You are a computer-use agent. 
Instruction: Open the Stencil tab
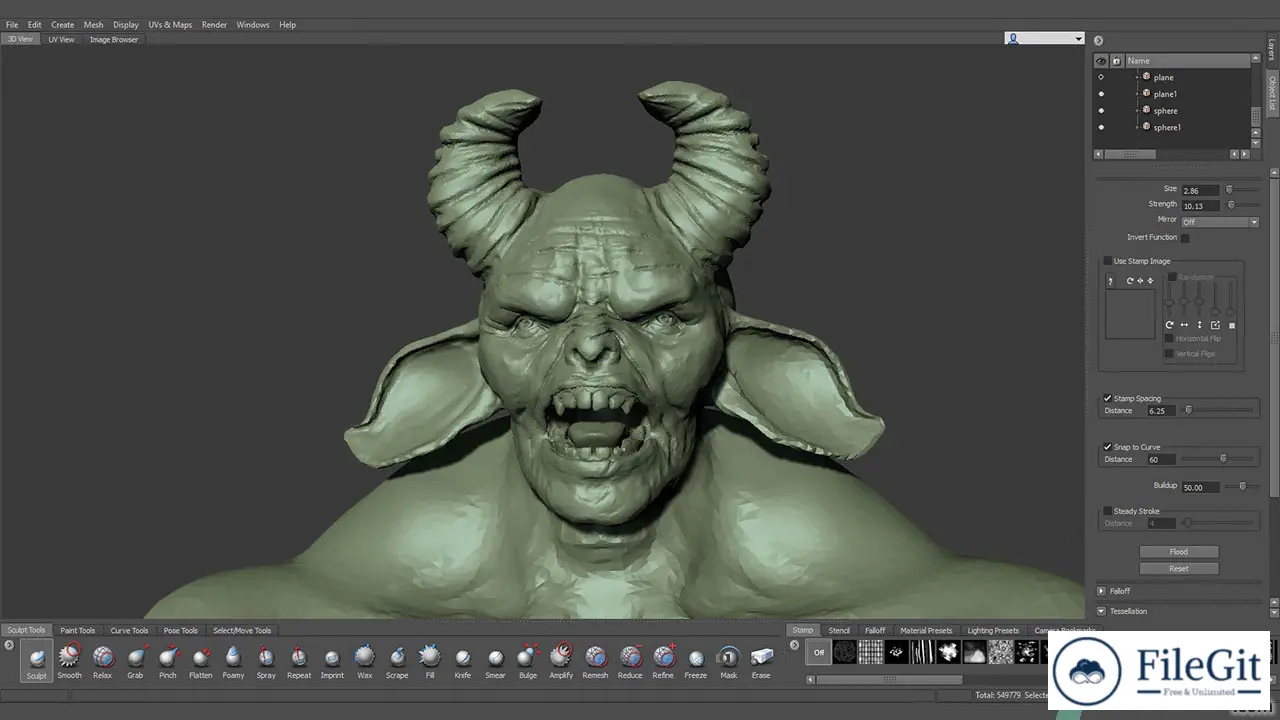point(839,630)
